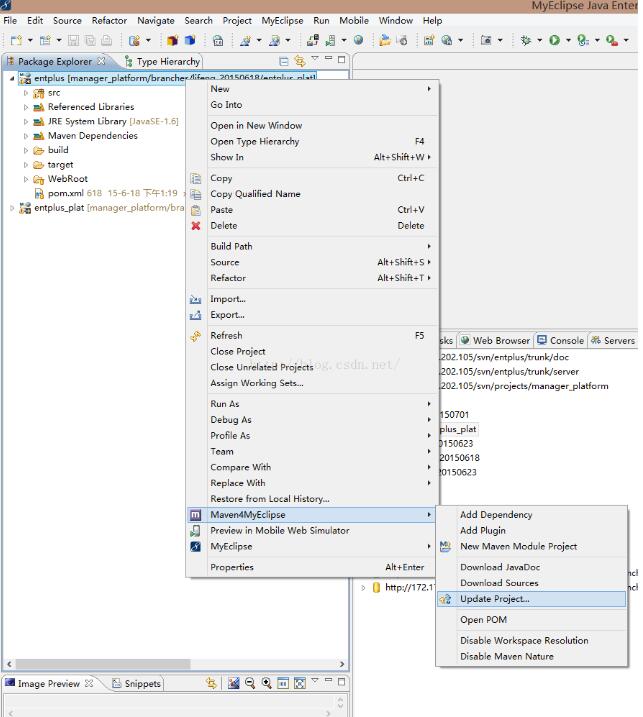643x717 pixels.
Task: Open the MyEclipse menu in the menu bar
Action: coord(282,21)
